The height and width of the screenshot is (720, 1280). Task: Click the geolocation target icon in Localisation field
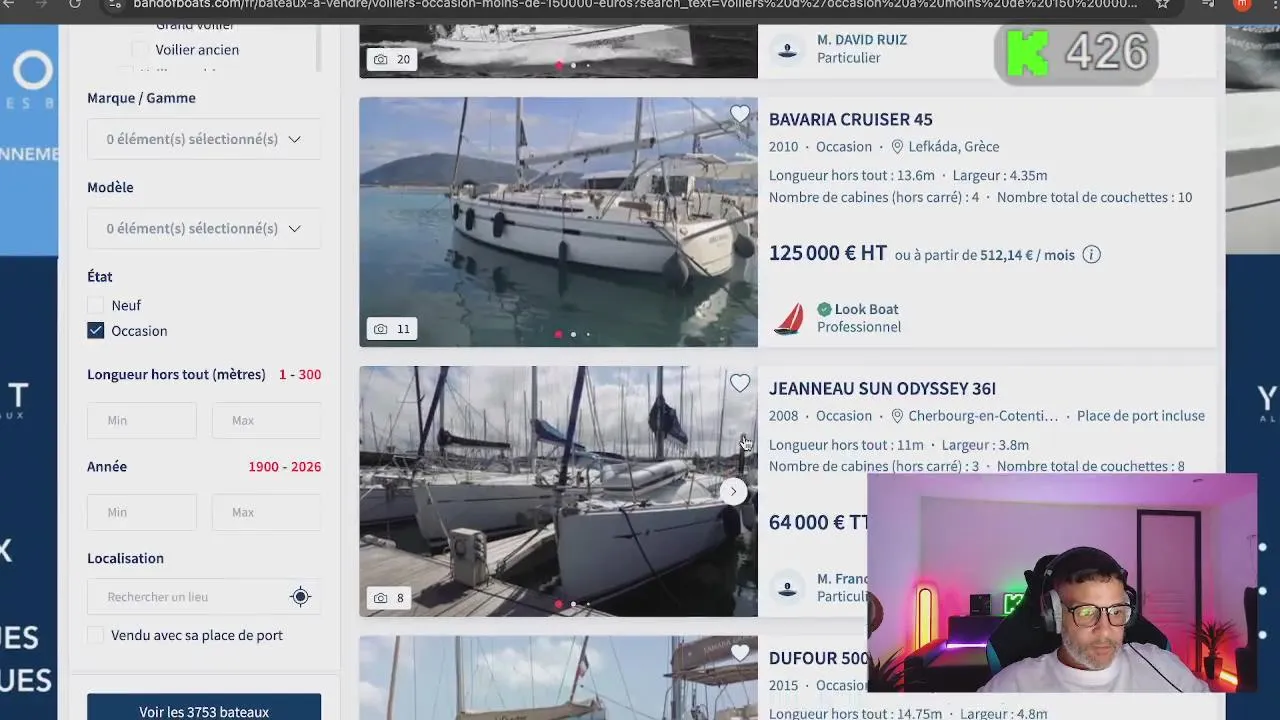tap(300, 597)
